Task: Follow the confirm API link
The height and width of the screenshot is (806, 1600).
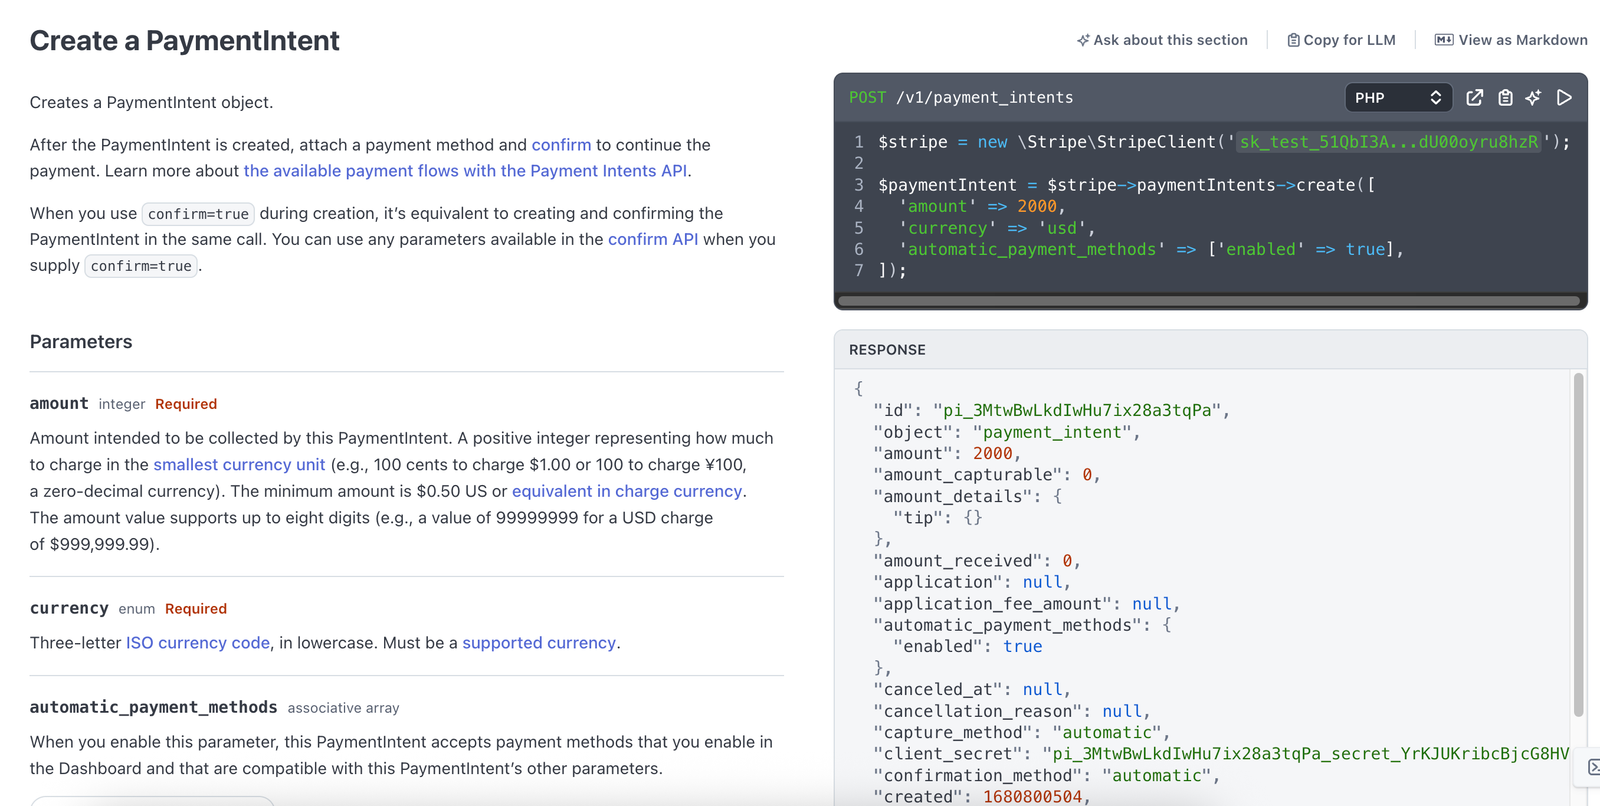Action: click(653, 239)
